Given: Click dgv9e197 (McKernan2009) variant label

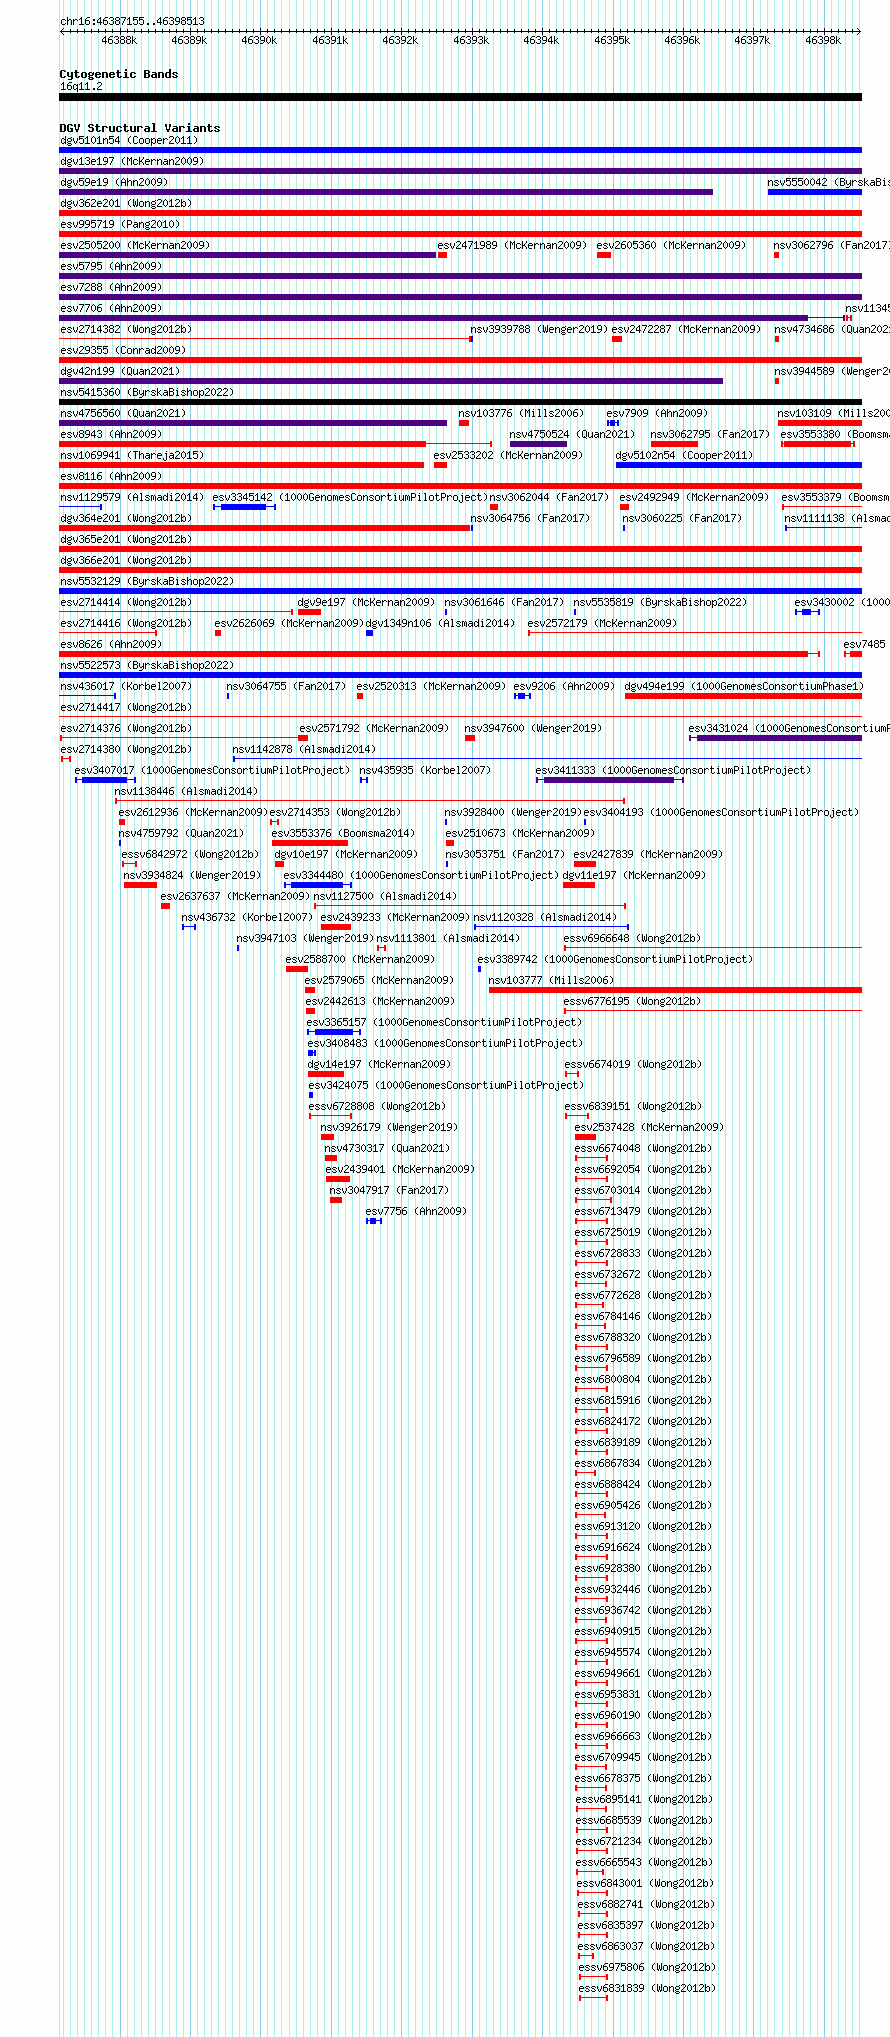Looking at the screenshot, I should (366, 602).
